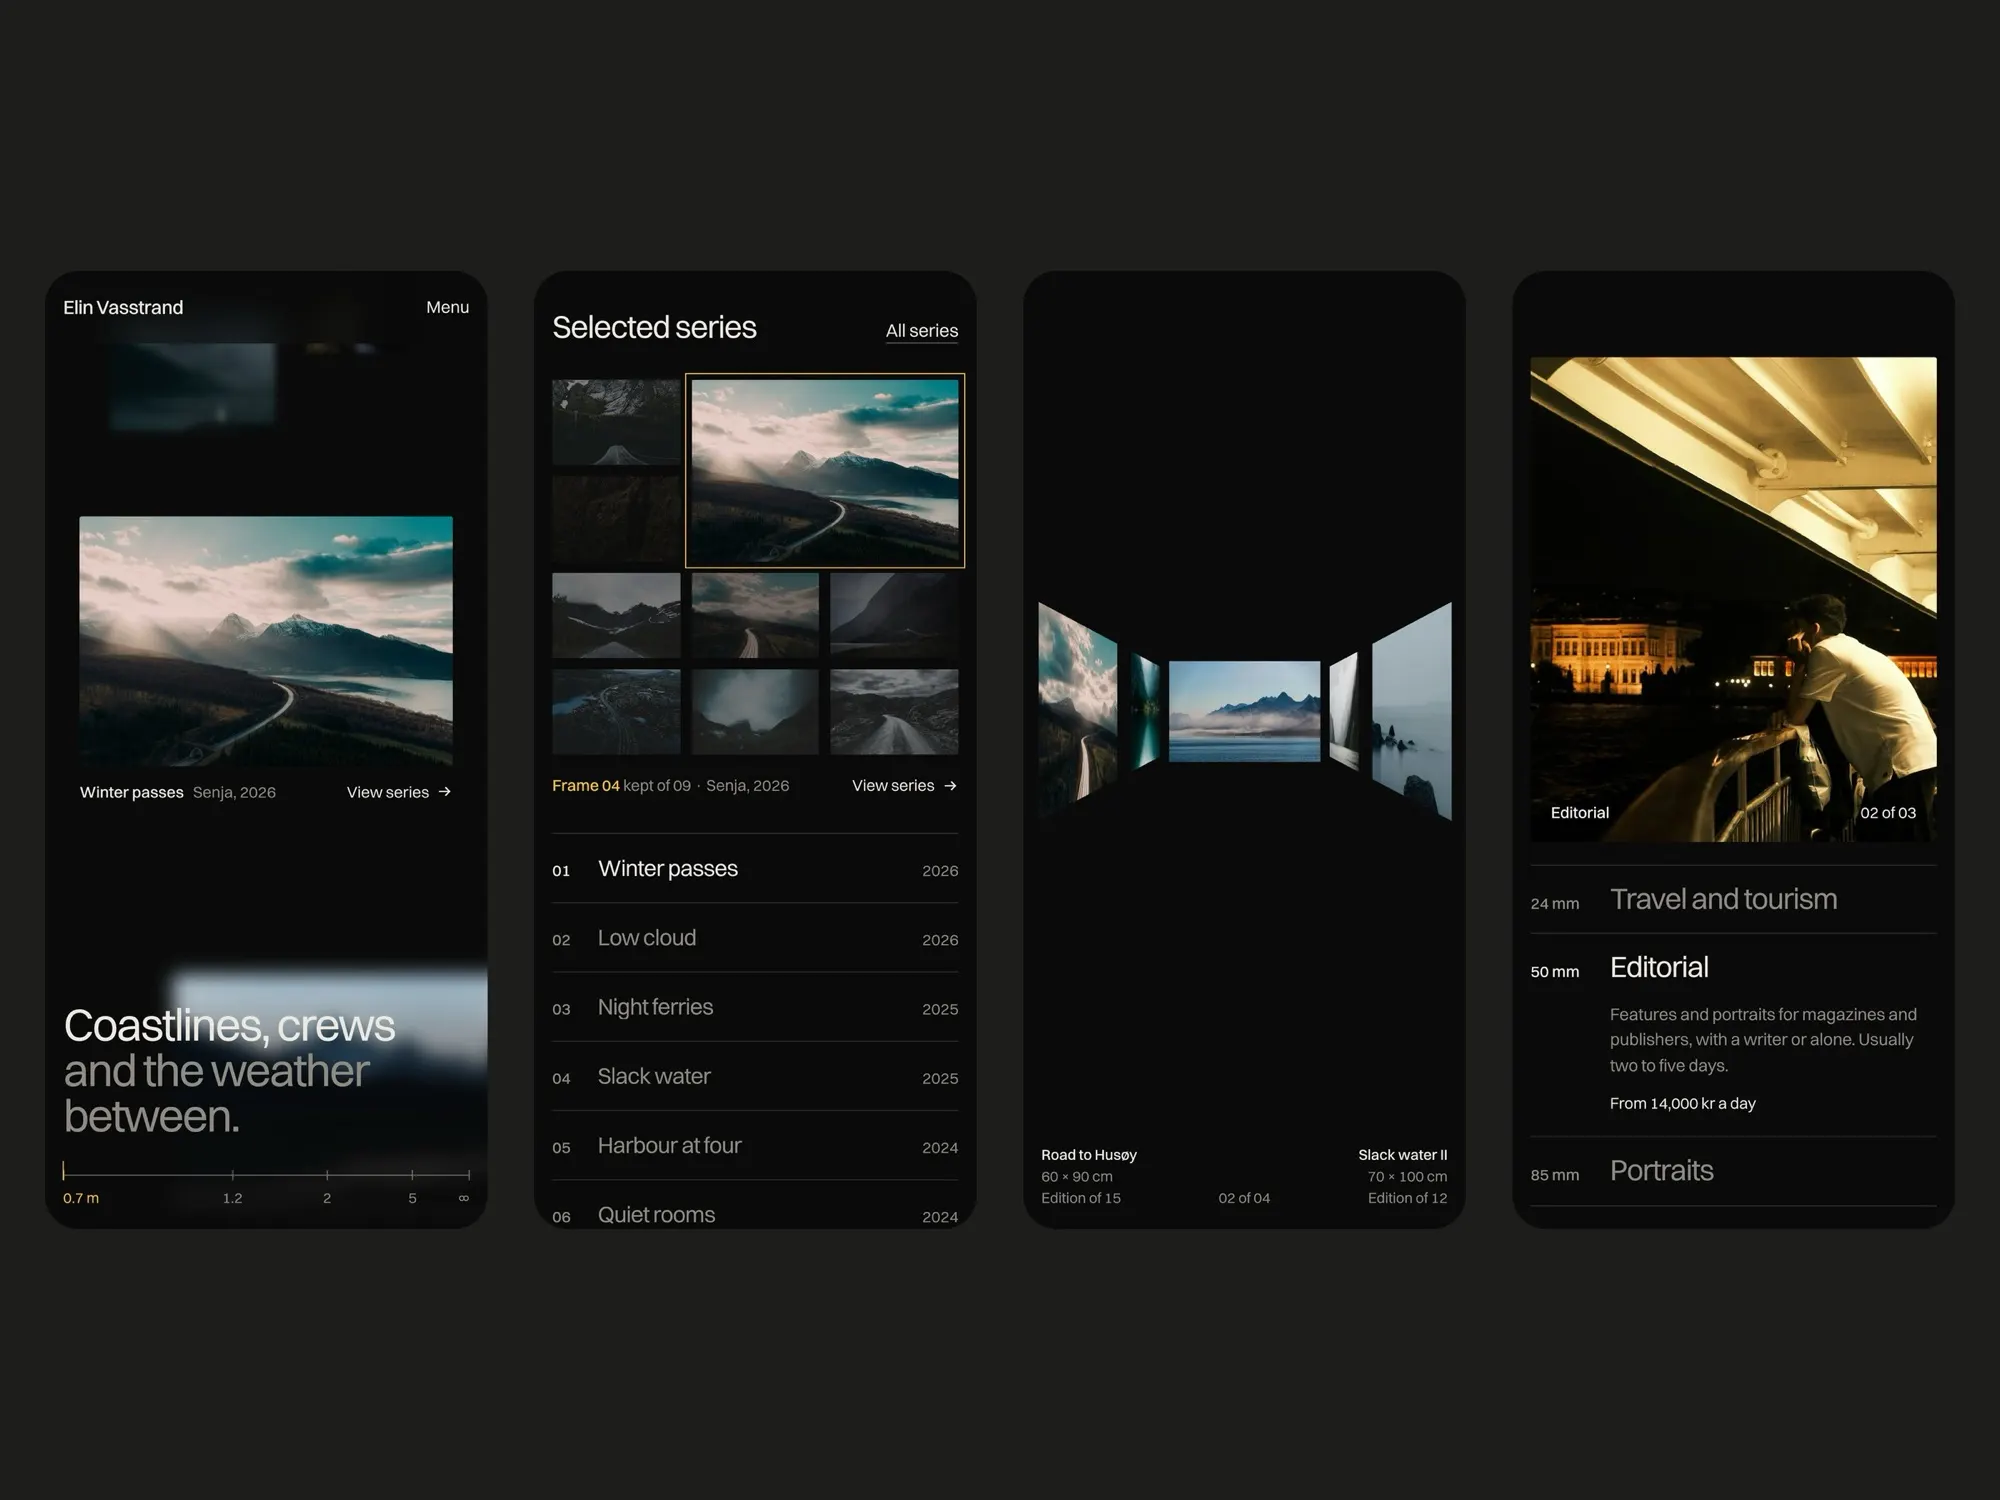Set focus slider to 2
The image size is (2000, 1500).
(327, 1198)
